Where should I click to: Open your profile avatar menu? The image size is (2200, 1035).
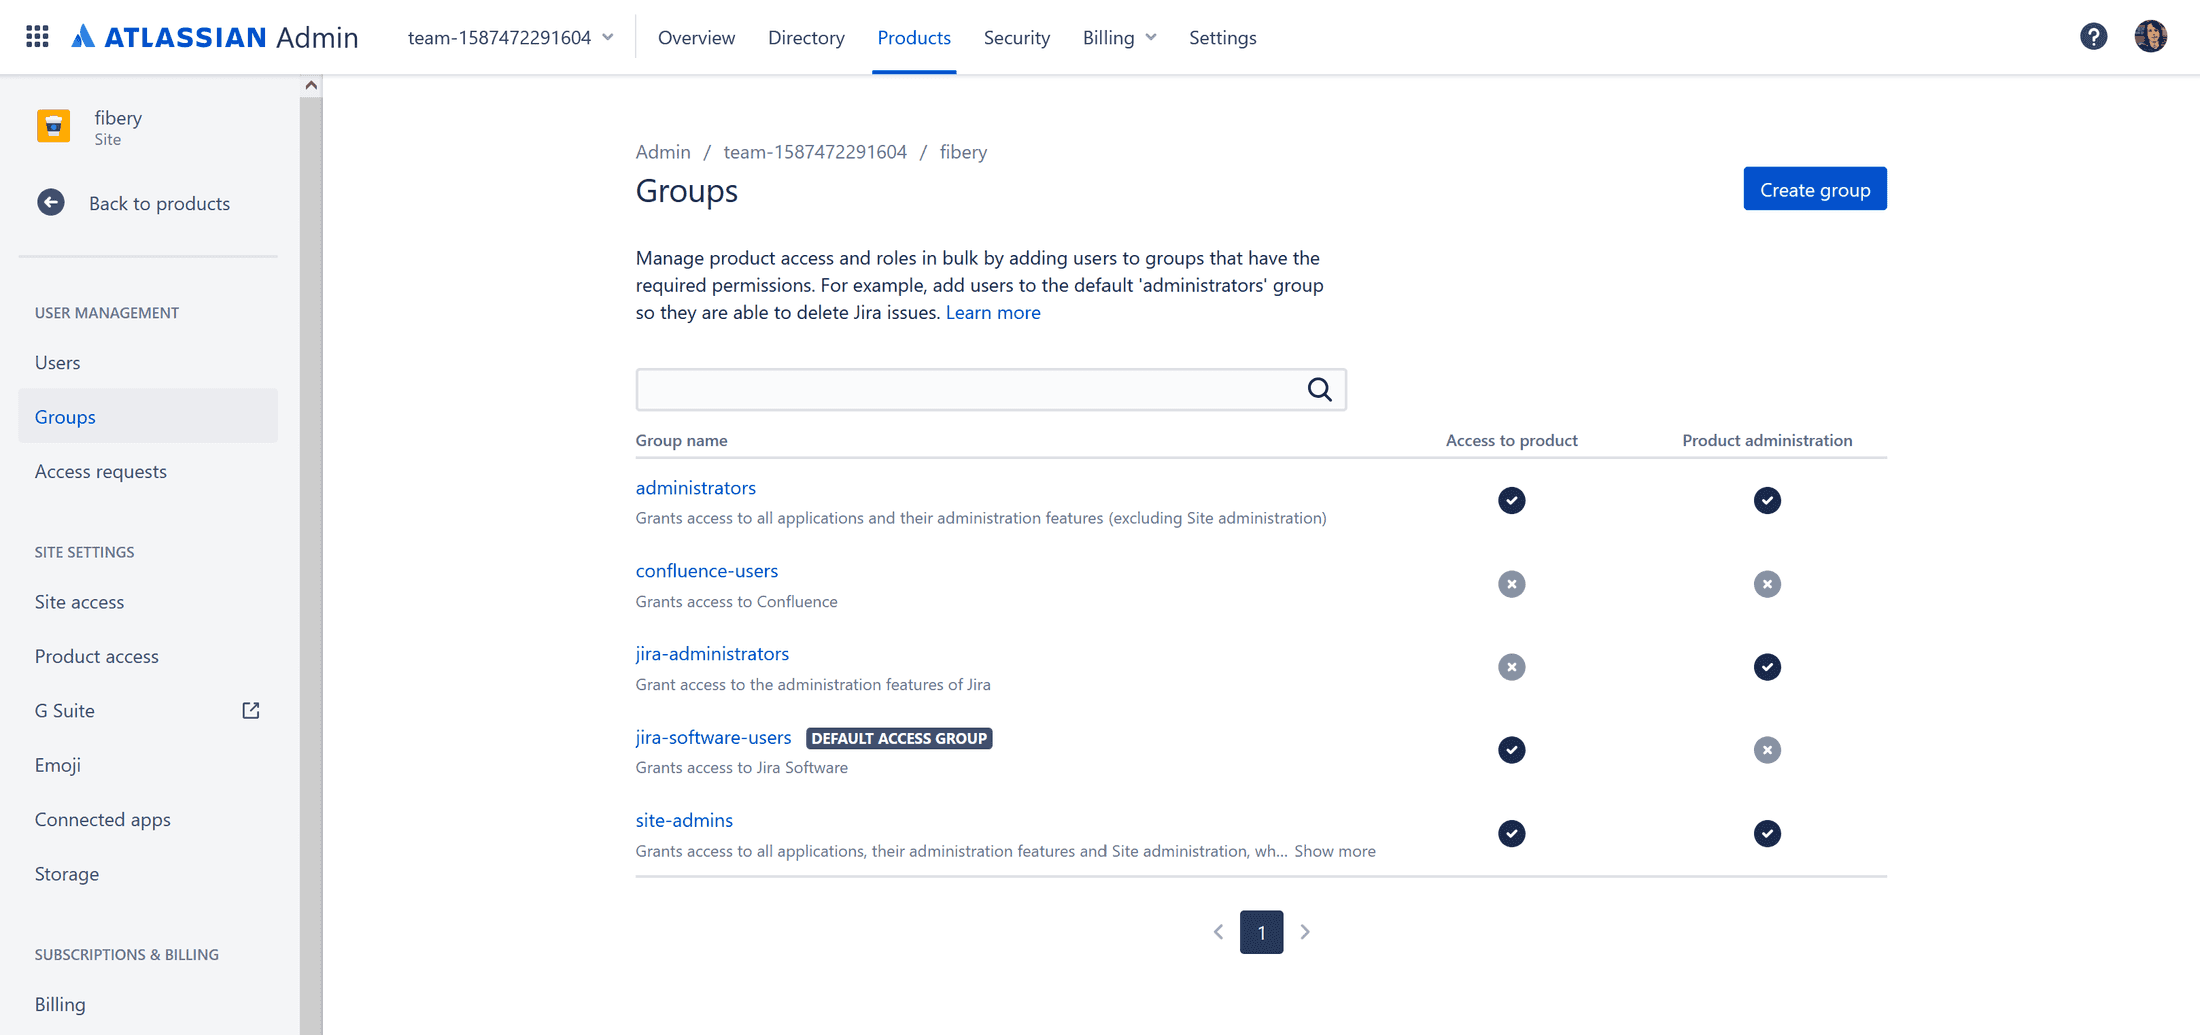(2150, 36)
